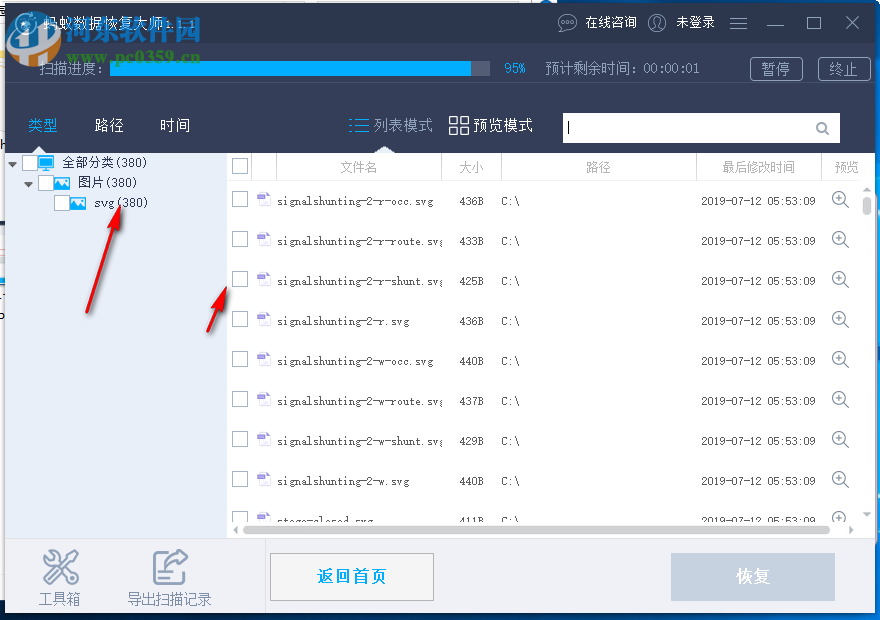Check the box for signalshunting-2-r.svg
Image resolution: width=880 pixels, height=620 pixels.
click(x=240, y=320)
